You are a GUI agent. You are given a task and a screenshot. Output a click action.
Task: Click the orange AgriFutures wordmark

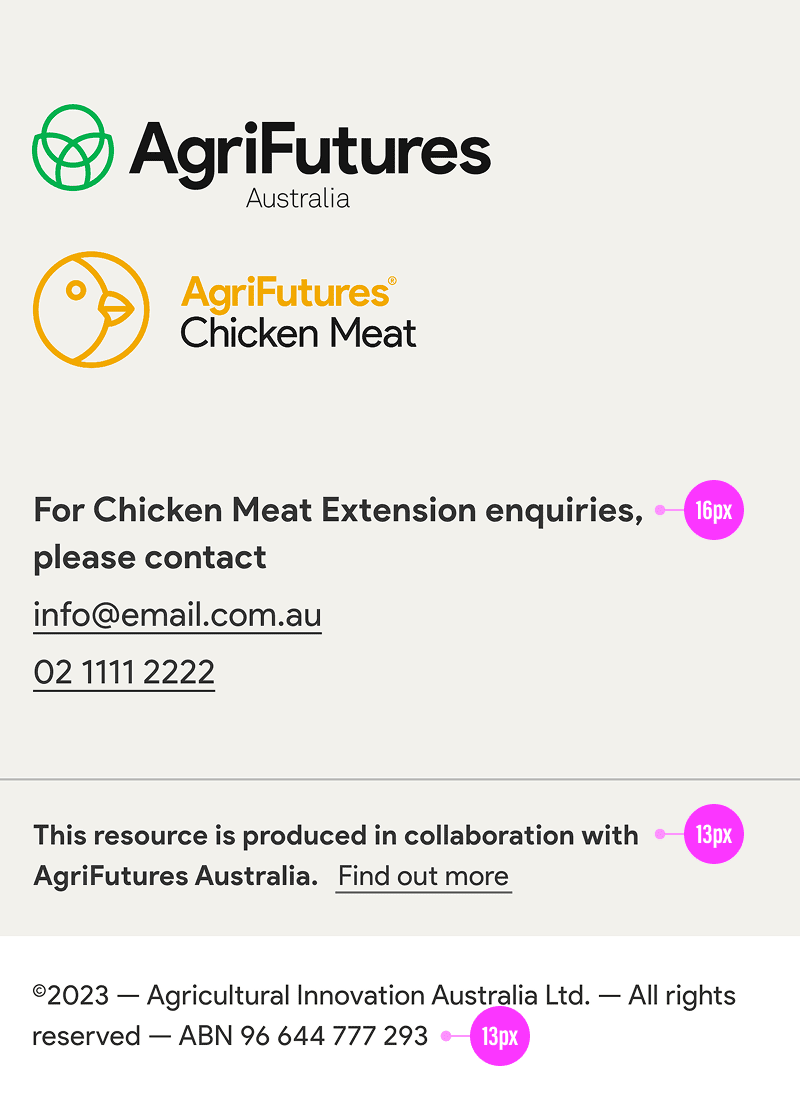pos(284,293)
